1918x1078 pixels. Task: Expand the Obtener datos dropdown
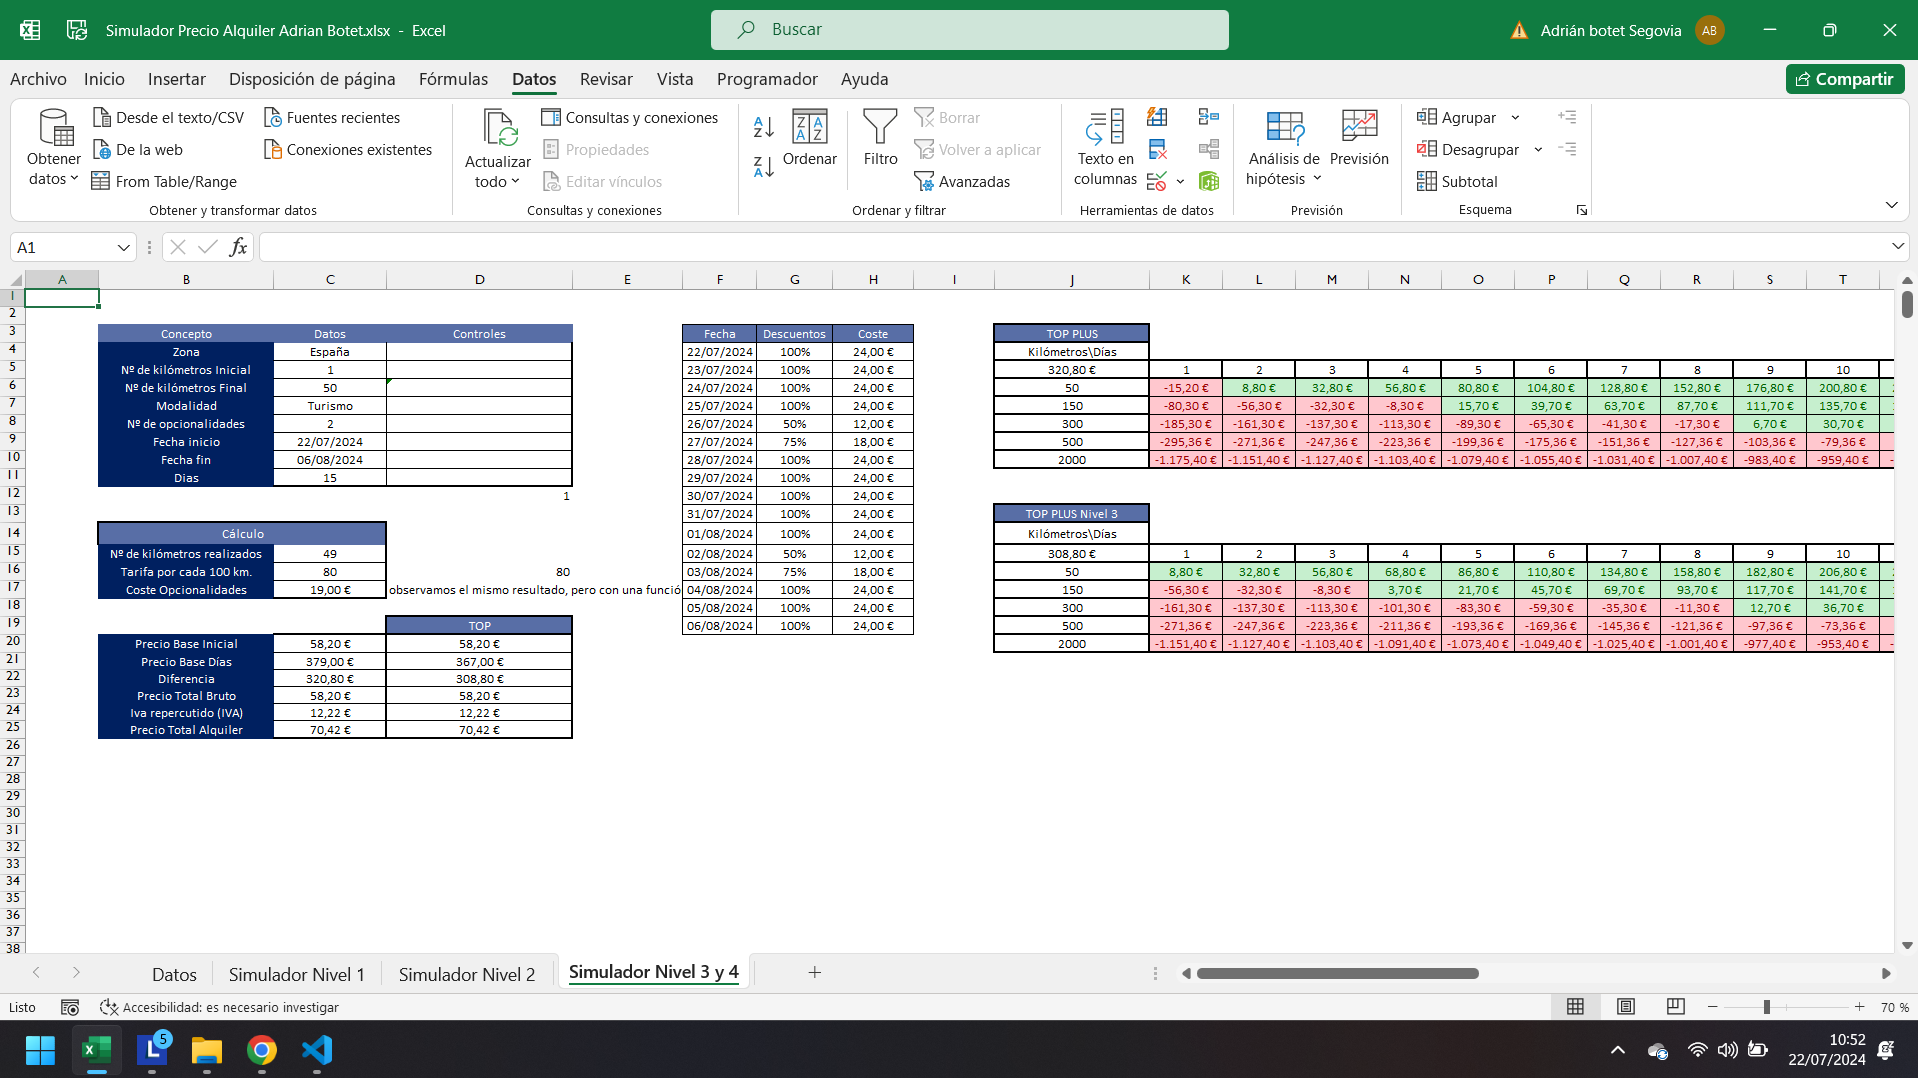(54, 178)
